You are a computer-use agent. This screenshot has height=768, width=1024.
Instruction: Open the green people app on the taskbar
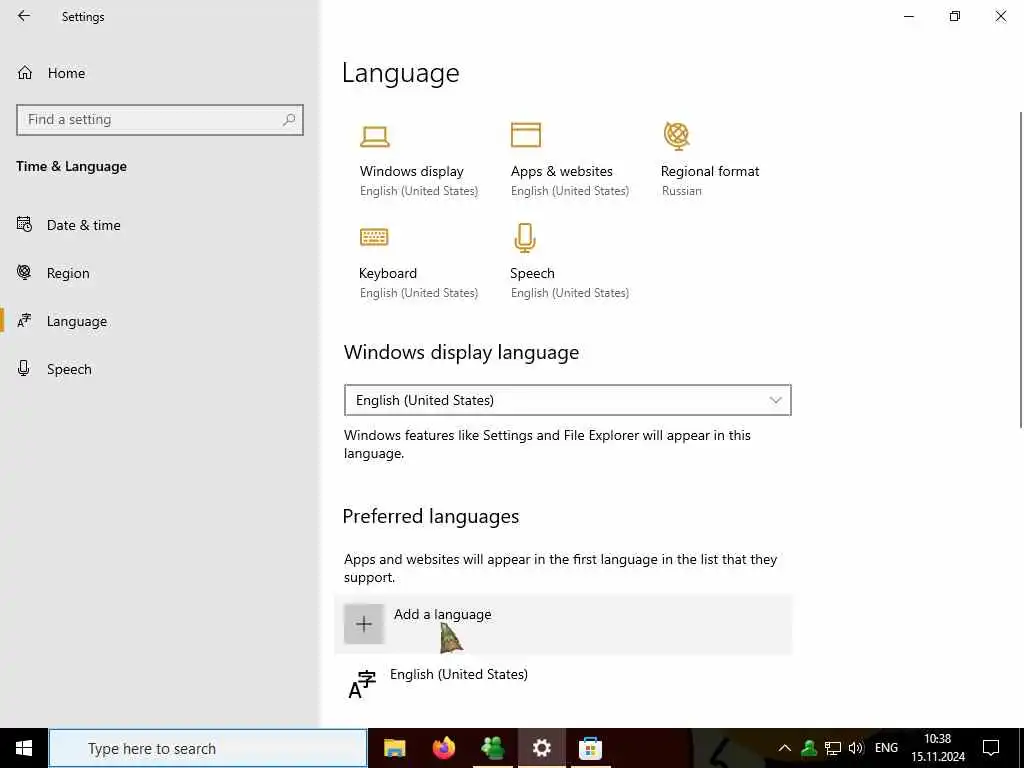(x=492, y=748)
